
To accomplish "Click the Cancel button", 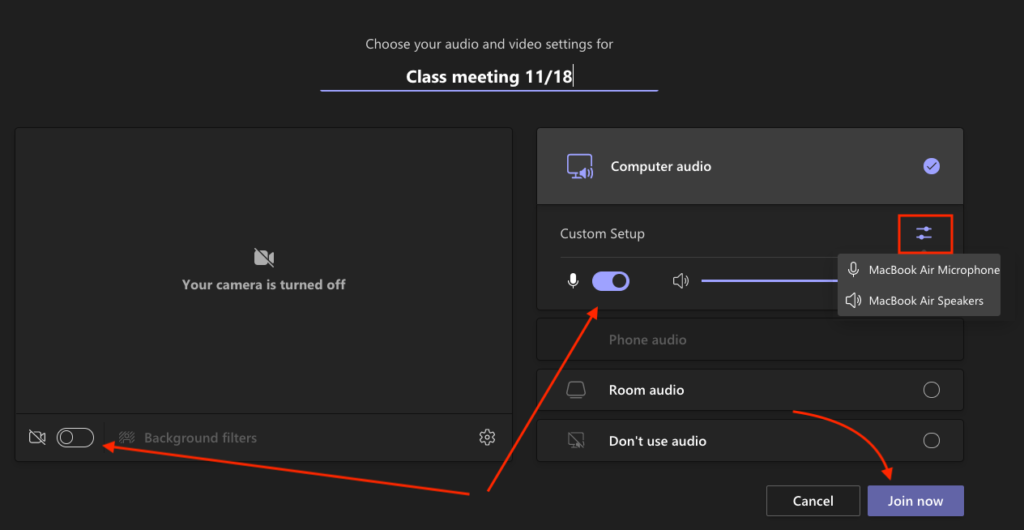I will click(x=813, y=501).
